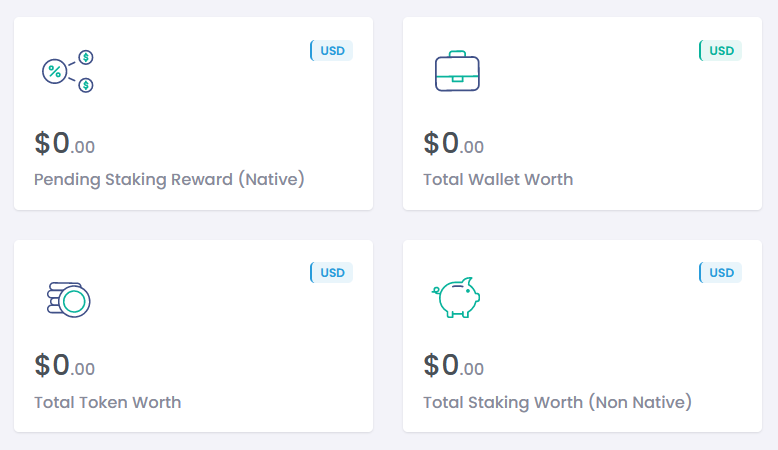Click the Total Staking Worth (Non Native) label

tap(557, 403)
